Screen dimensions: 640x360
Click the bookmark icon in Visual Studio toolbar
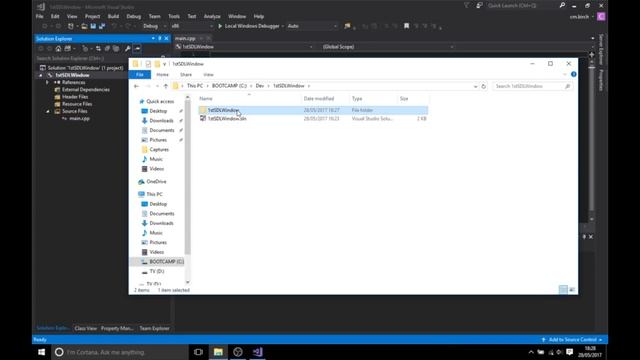tap(407, 26)
